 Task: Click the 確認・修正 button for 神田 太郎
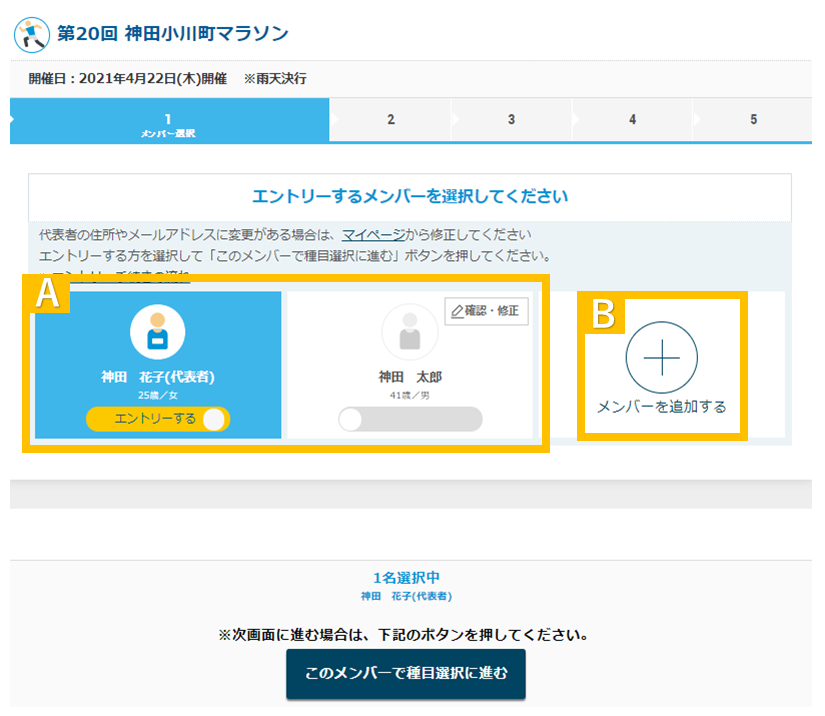point(486,311)
